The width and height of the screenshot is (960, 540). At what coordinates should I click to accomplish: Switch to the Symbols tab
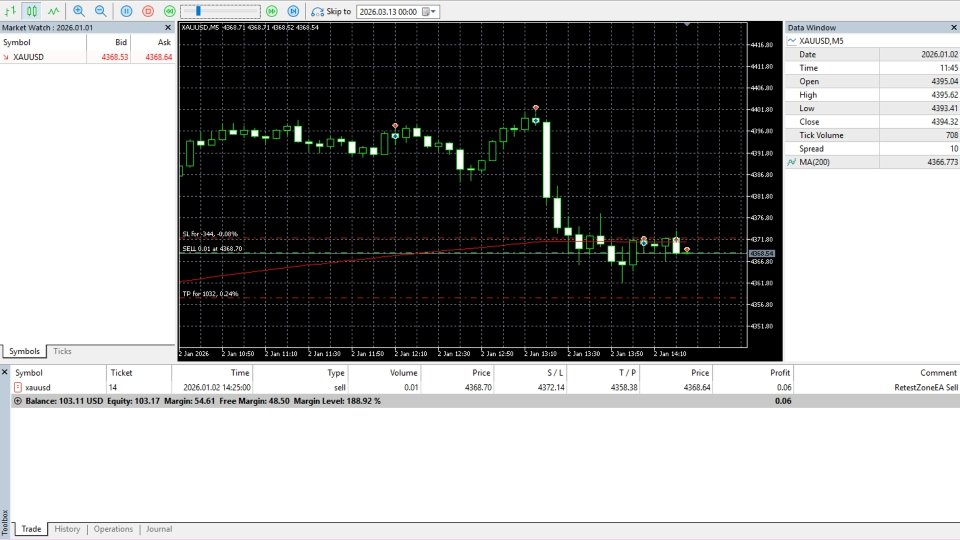[x=24, y=351]
